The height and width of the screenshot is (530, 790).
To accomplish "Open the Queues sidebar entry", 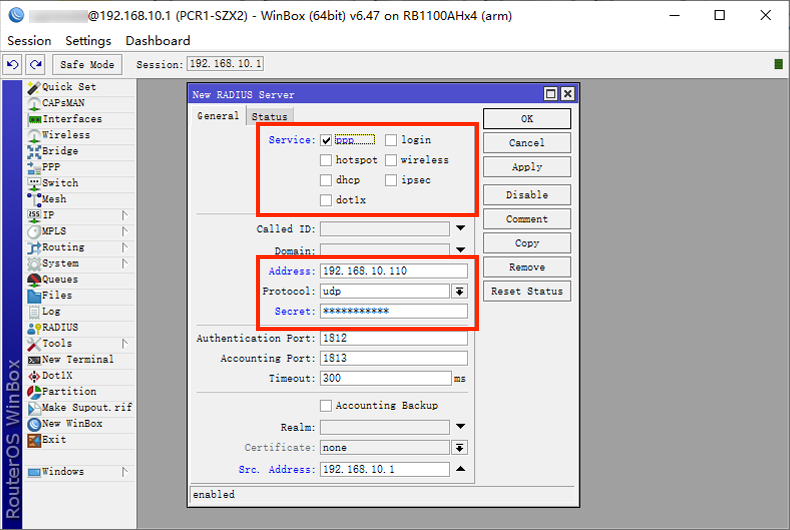I will click(81, 279).
